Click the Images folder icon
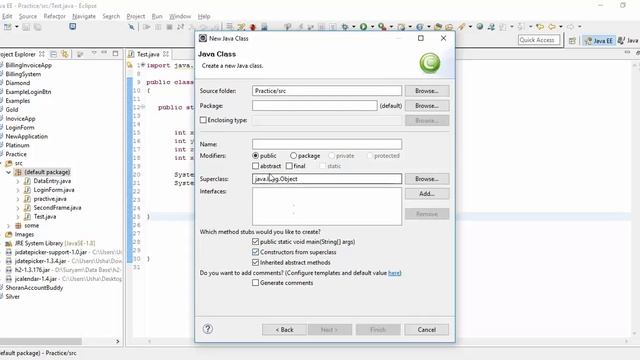The height and width of the screenshot is (360, 640). [x=9, y=234]
